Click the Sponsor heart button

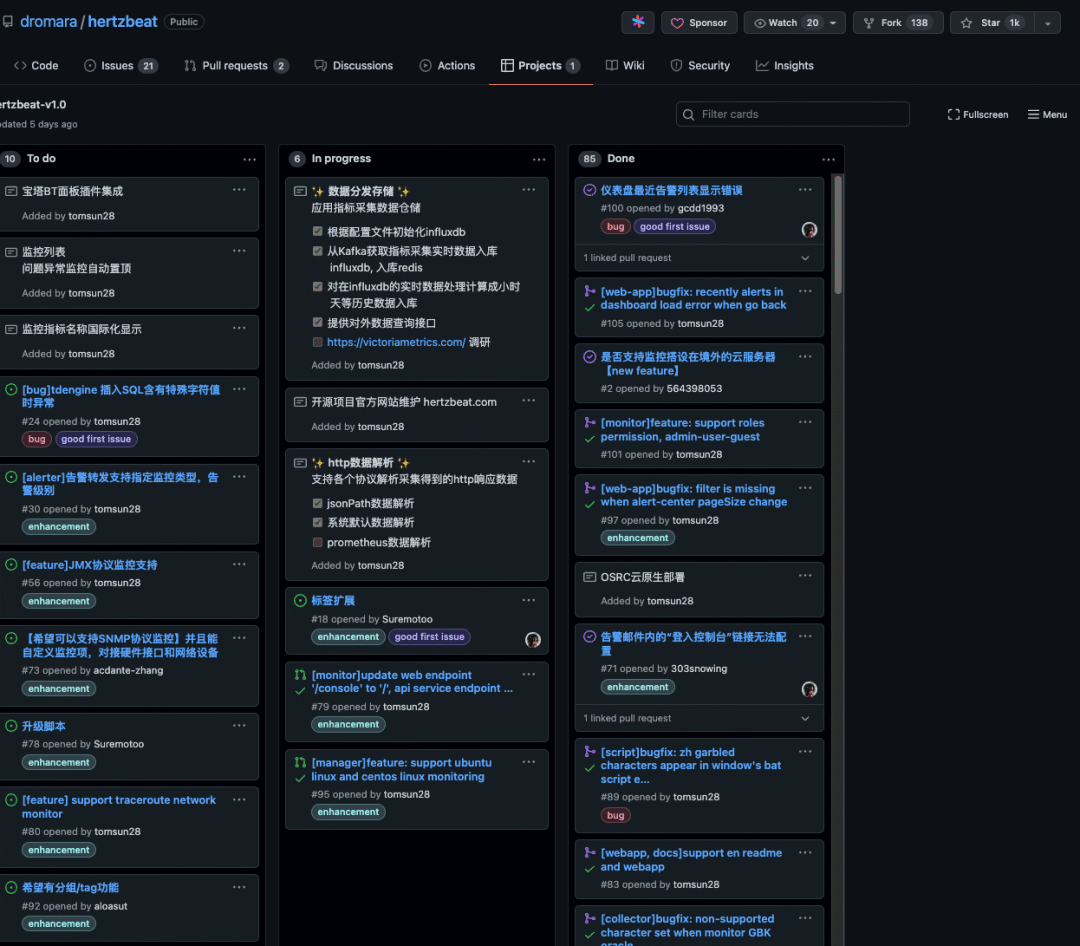pyautogui.click(x=698, y=23)
